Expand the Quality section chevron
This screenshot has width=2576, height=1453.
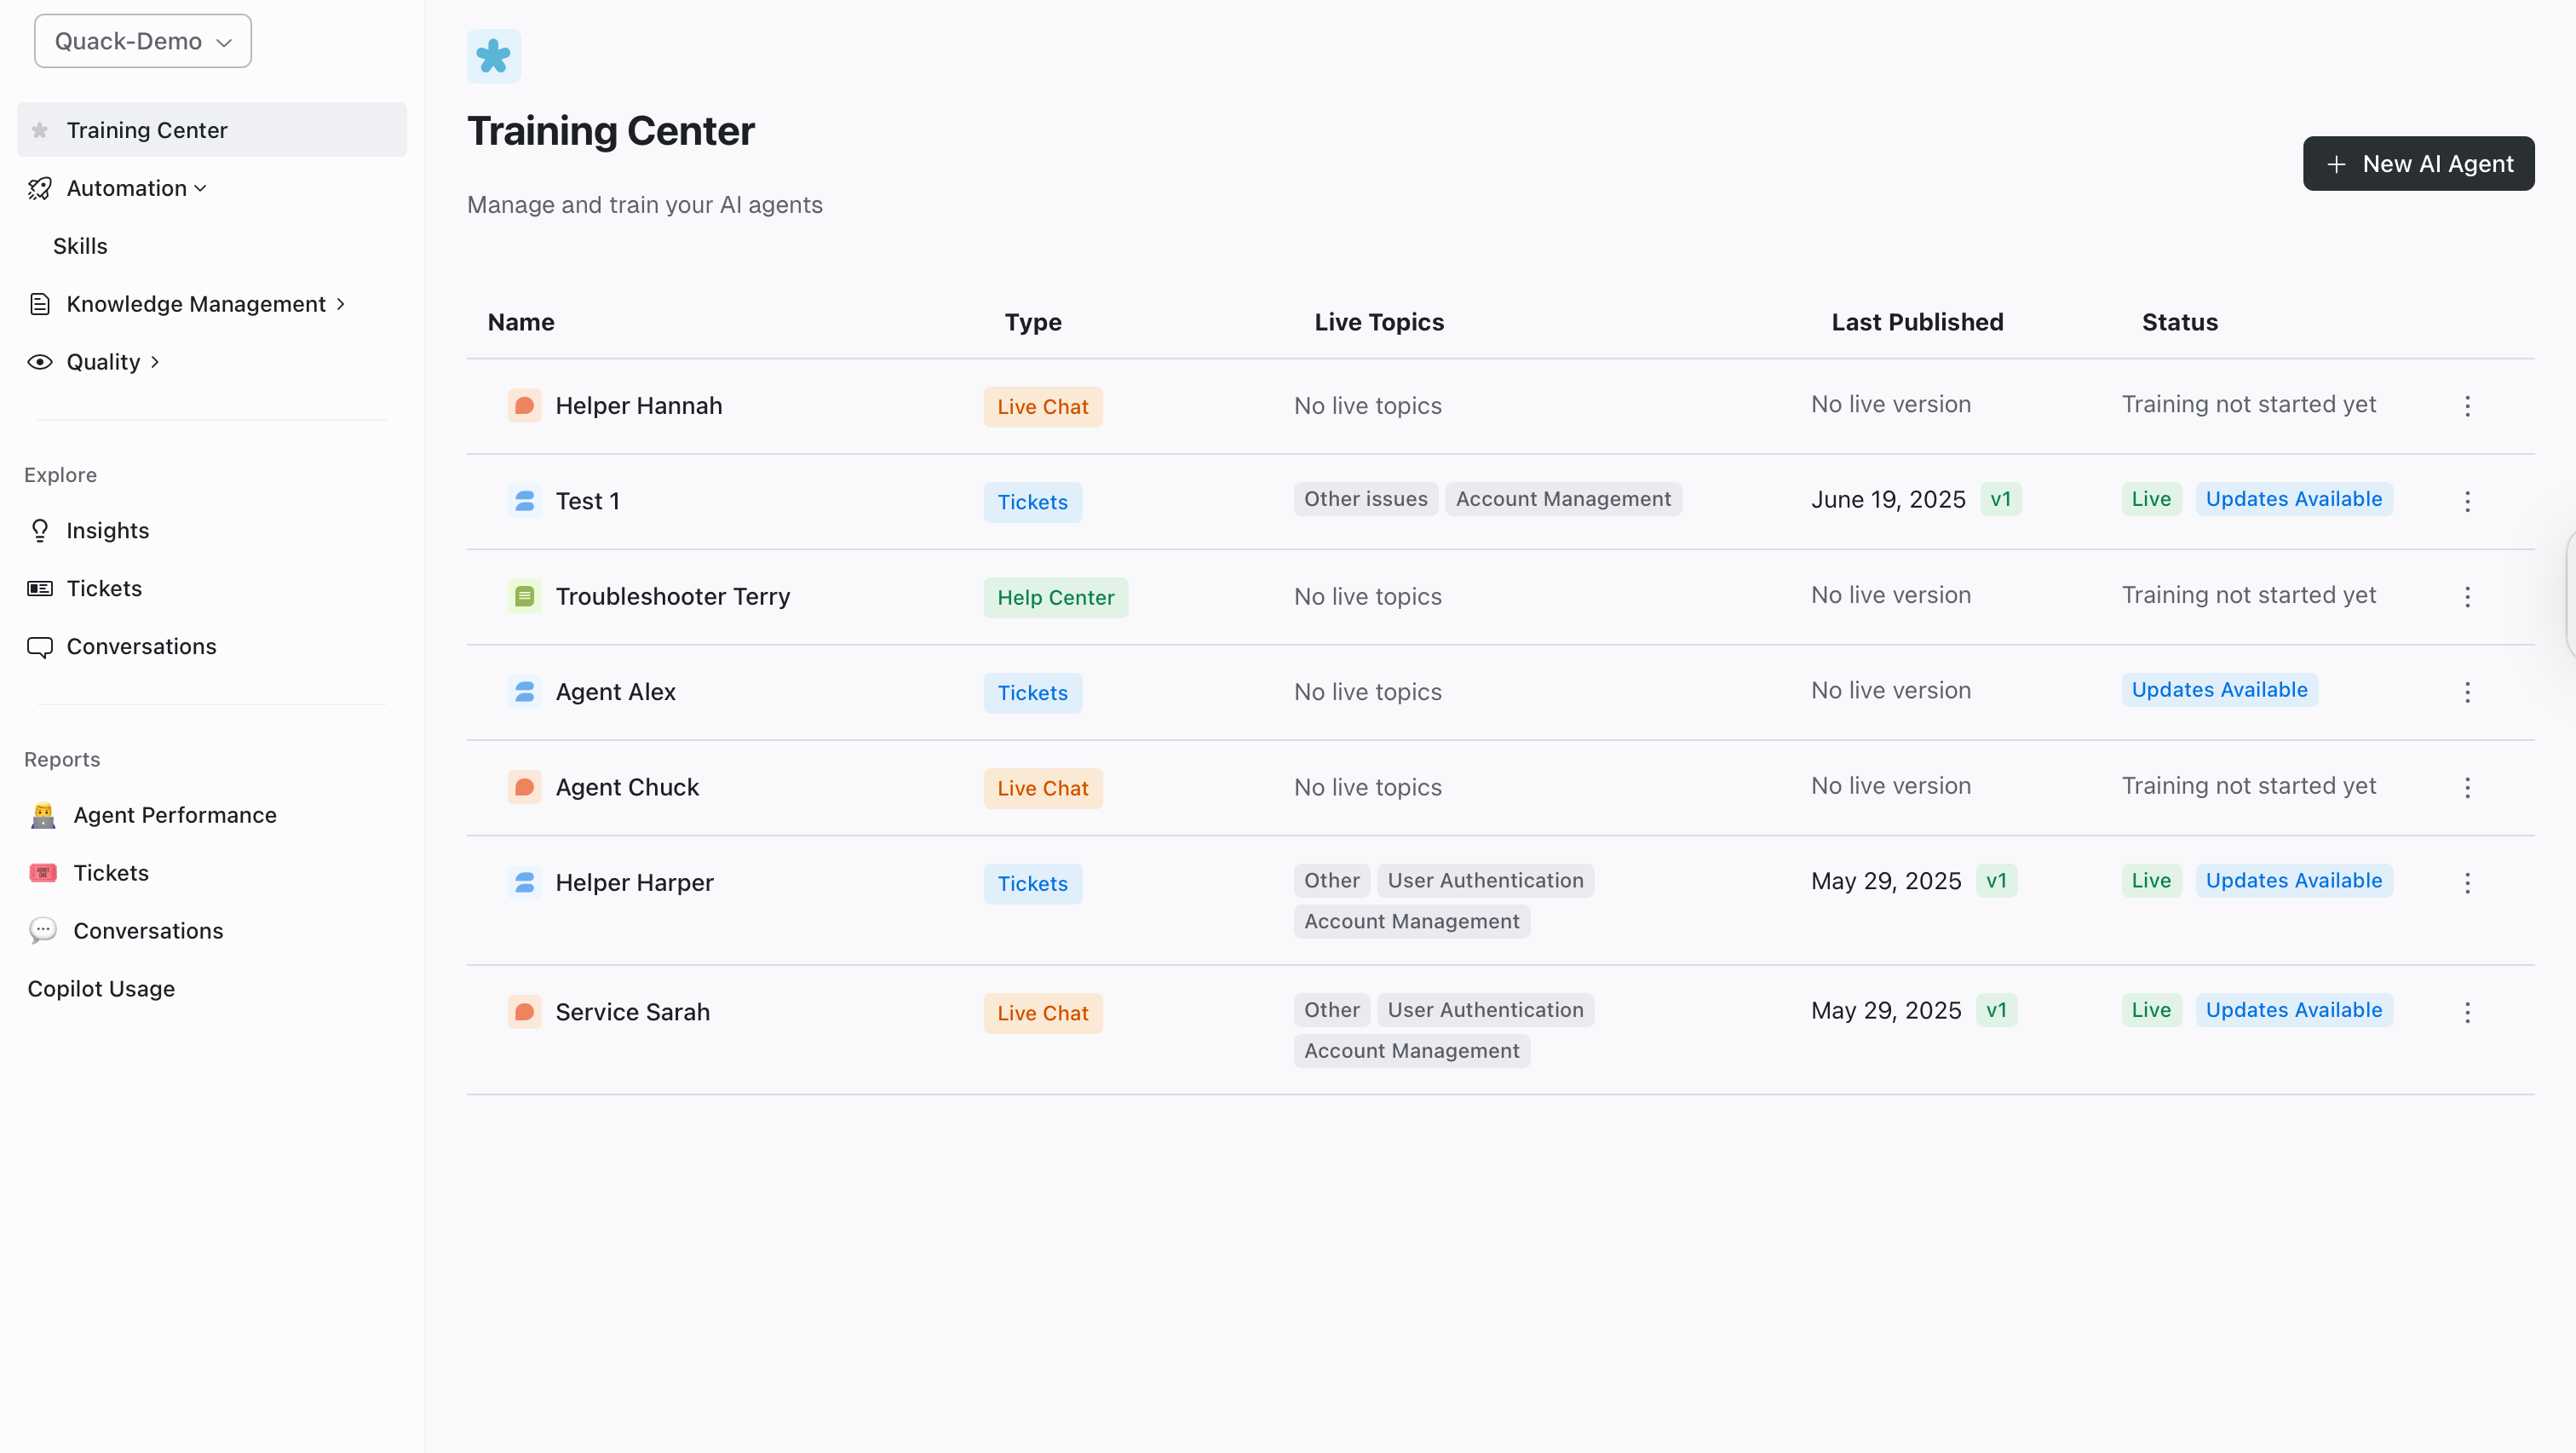click(x=155, y=362)
